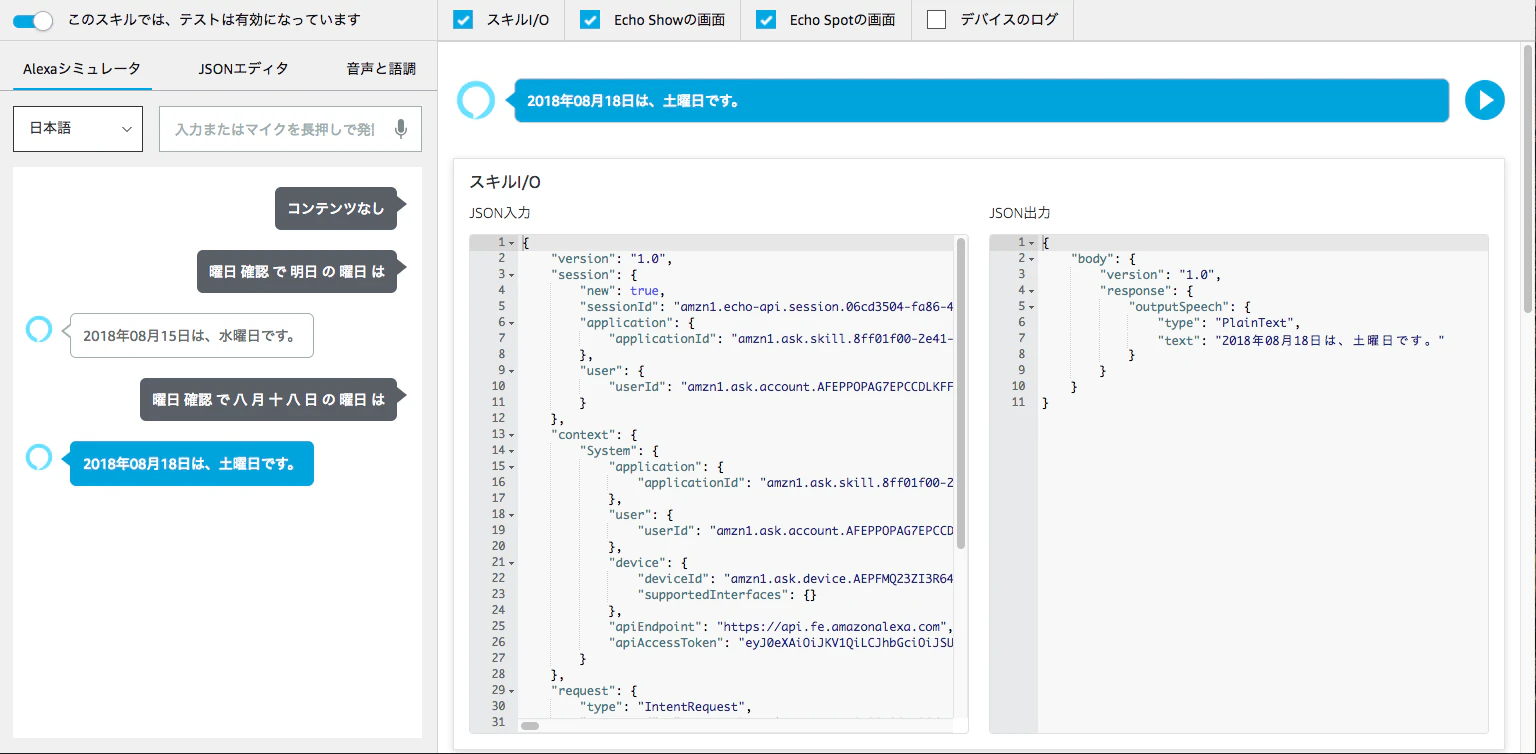The width and height of the screenshot is (1536, 754).
Task: Play the Alexa response audio
Action: (1485, 100)
